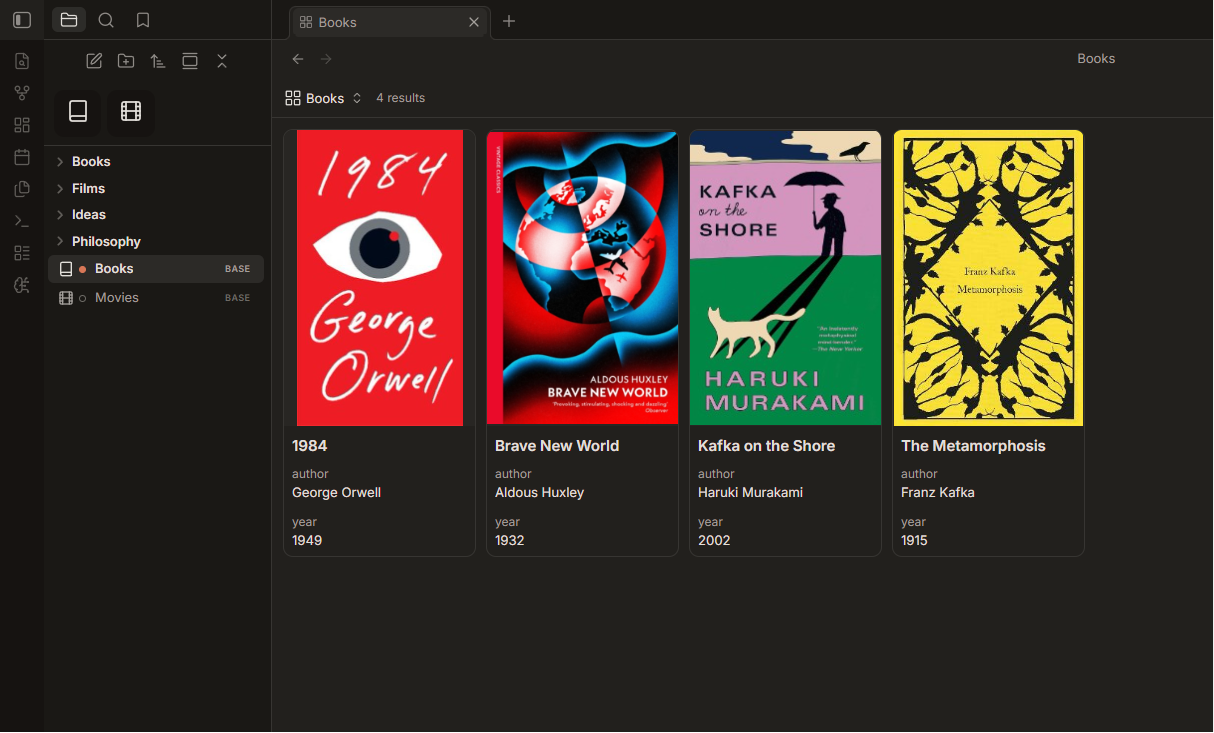Click year value "1915"

point(915,540)
